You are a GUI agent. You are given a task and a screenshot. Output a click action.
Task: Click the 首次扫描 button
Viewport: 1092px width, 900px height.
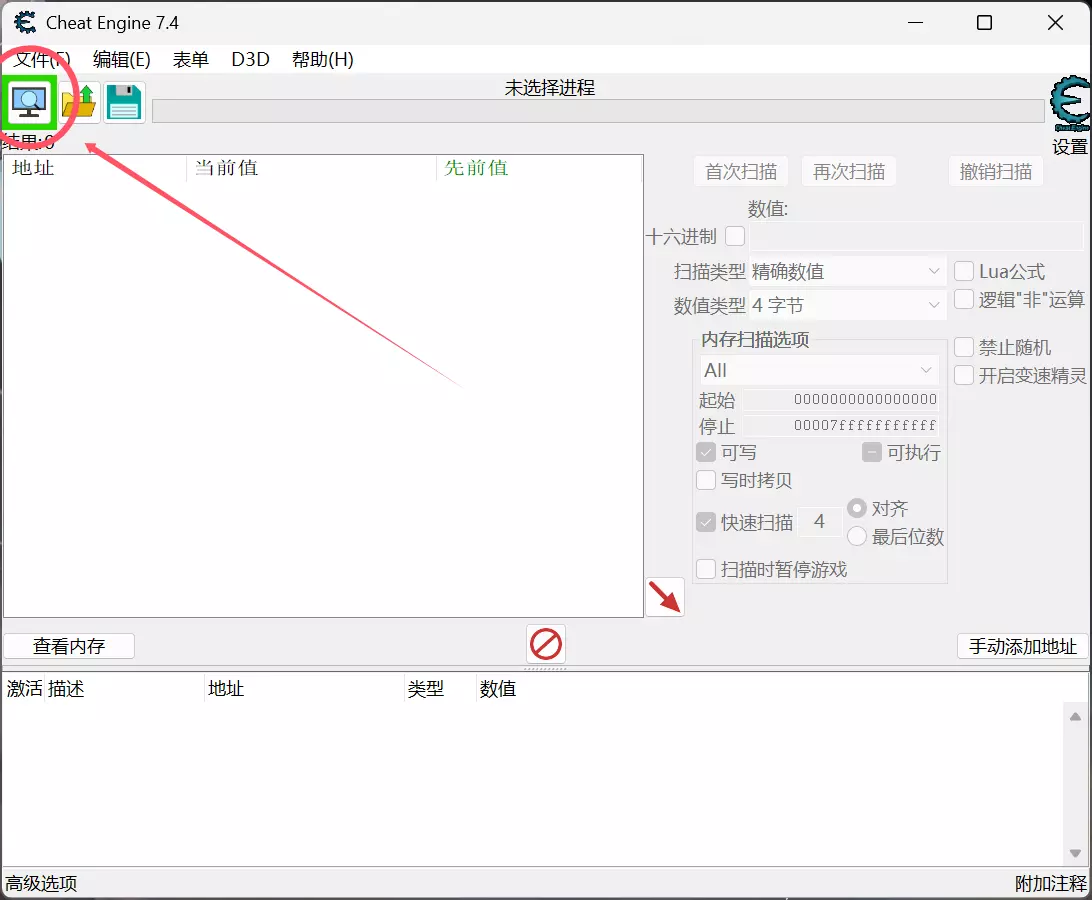click(741, 171)
